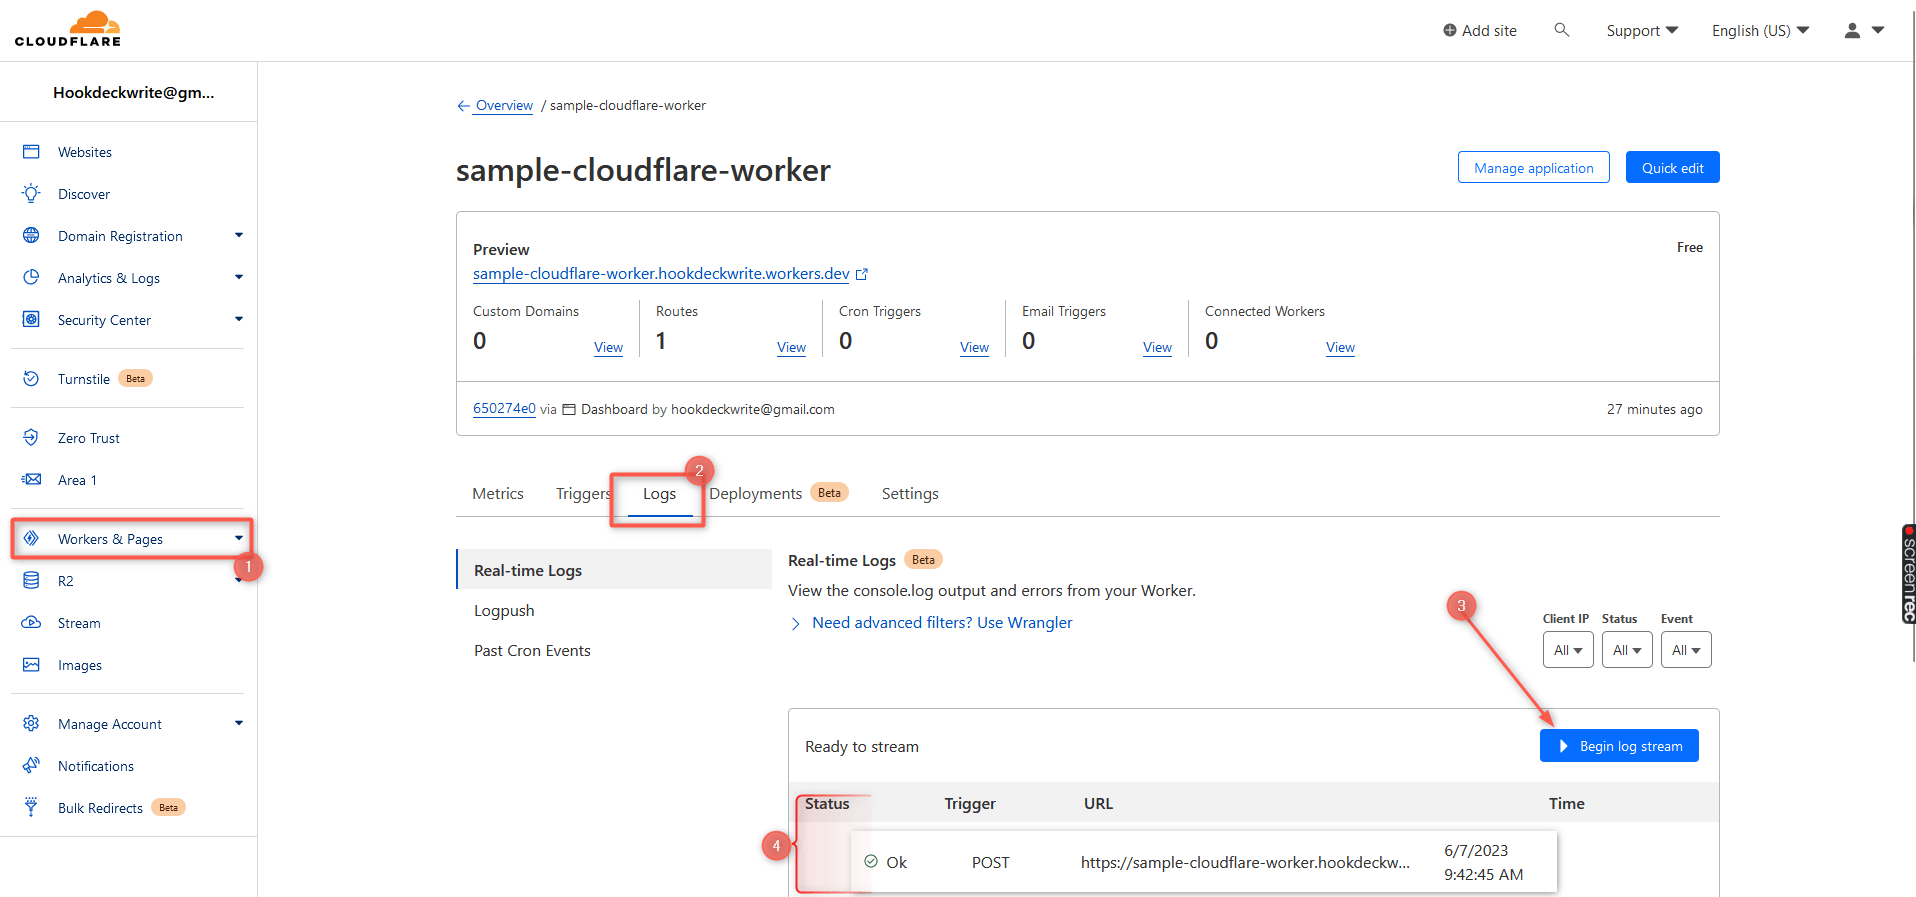Open the English (US) language dropdown
This screenshot has width=1916, height=897.
(1760, 31)
